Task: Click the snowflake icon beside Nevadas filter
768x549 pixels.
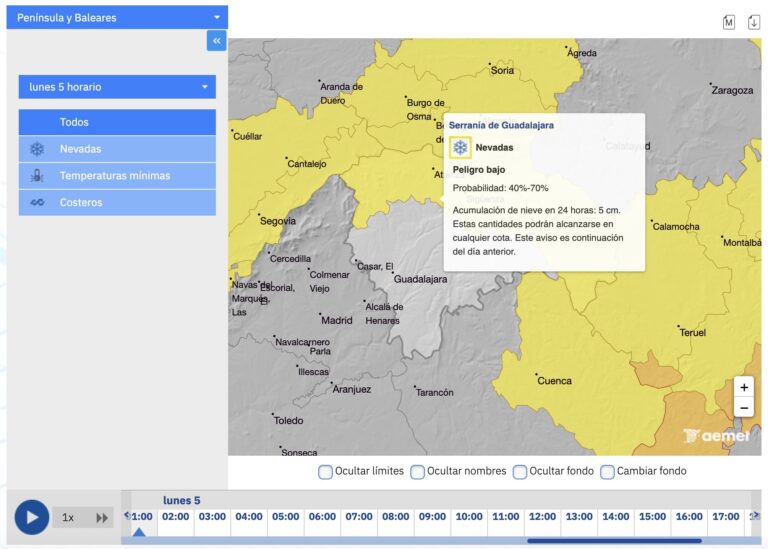Action: pyautogui.click(x=37, y=149)
